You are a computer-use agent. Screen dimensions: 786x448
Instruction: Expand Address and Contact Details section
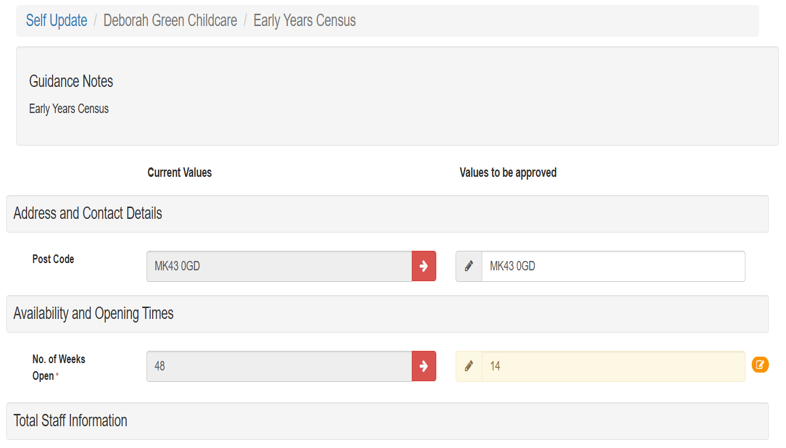(x=88, y=213)
